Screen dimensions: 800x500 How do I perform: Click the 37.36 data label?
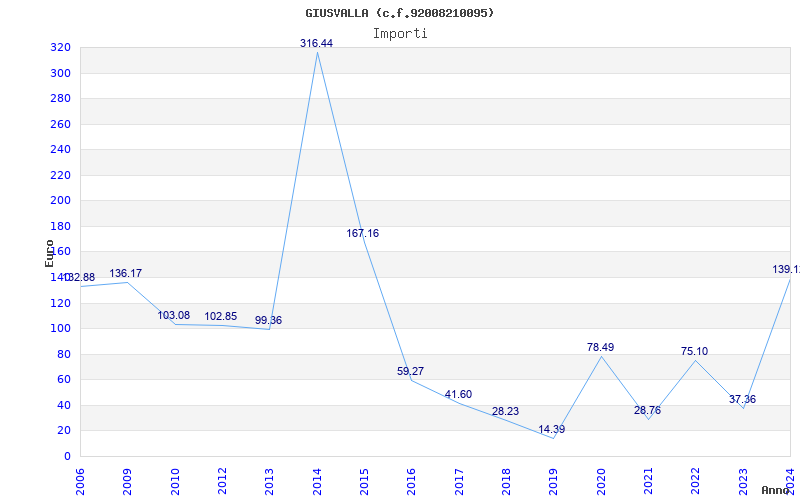pos(742,399)
